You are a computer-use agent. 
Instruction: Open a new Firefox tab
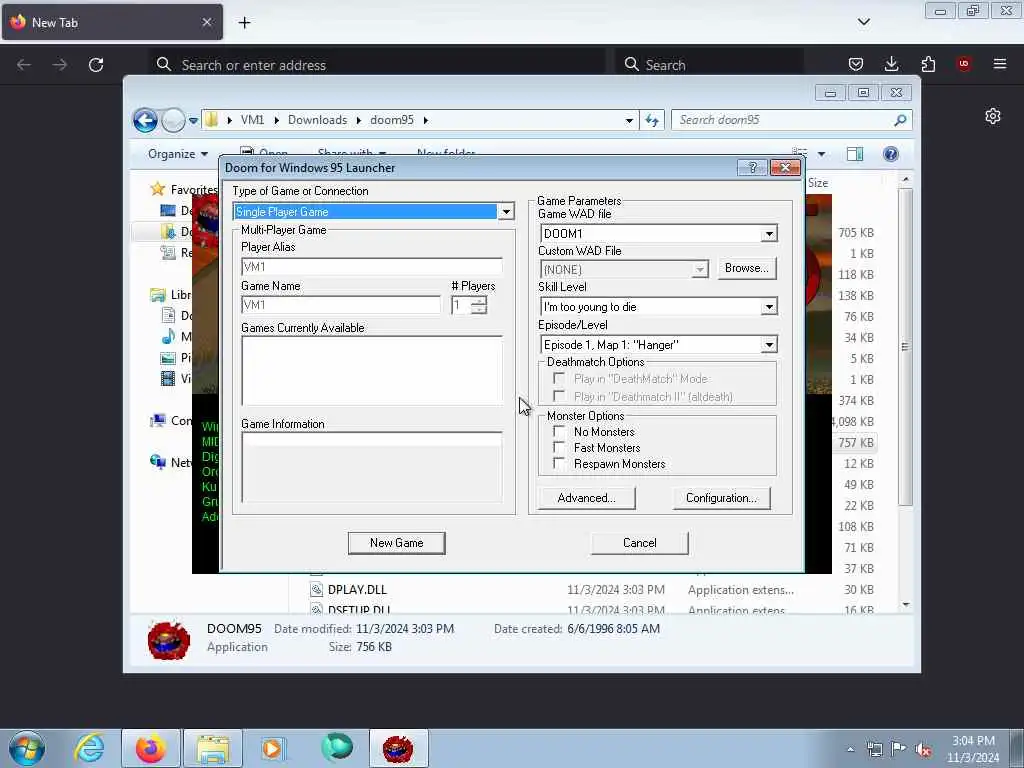[244, 23]
